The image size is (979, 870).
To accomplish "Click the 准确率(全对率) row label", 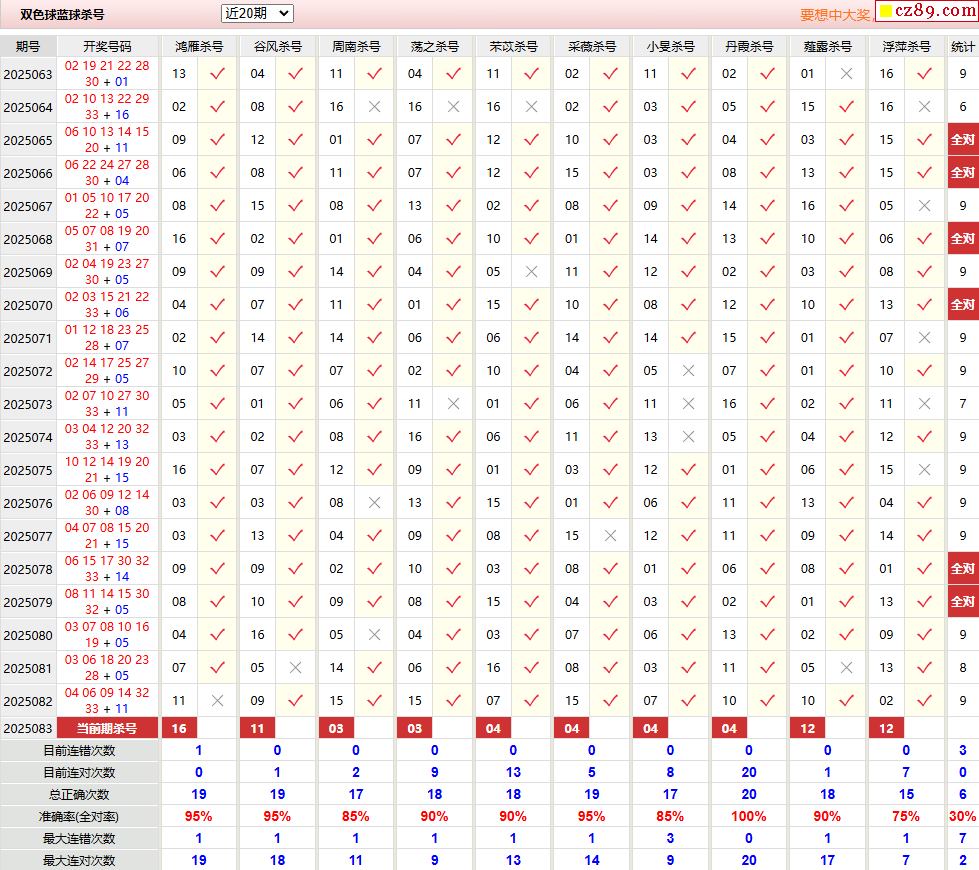I will pyautogui.click(x=79, y=816).
